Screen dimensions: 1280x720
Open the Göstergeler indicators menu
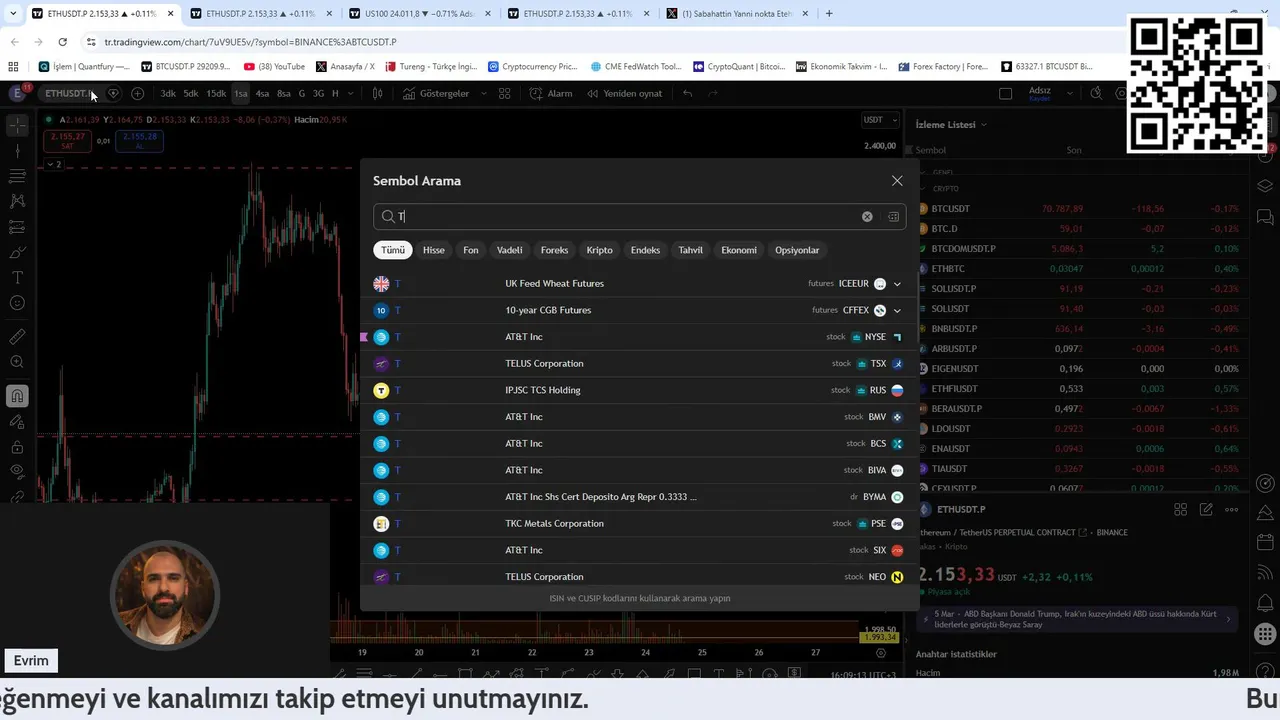[x=436, y=93]
